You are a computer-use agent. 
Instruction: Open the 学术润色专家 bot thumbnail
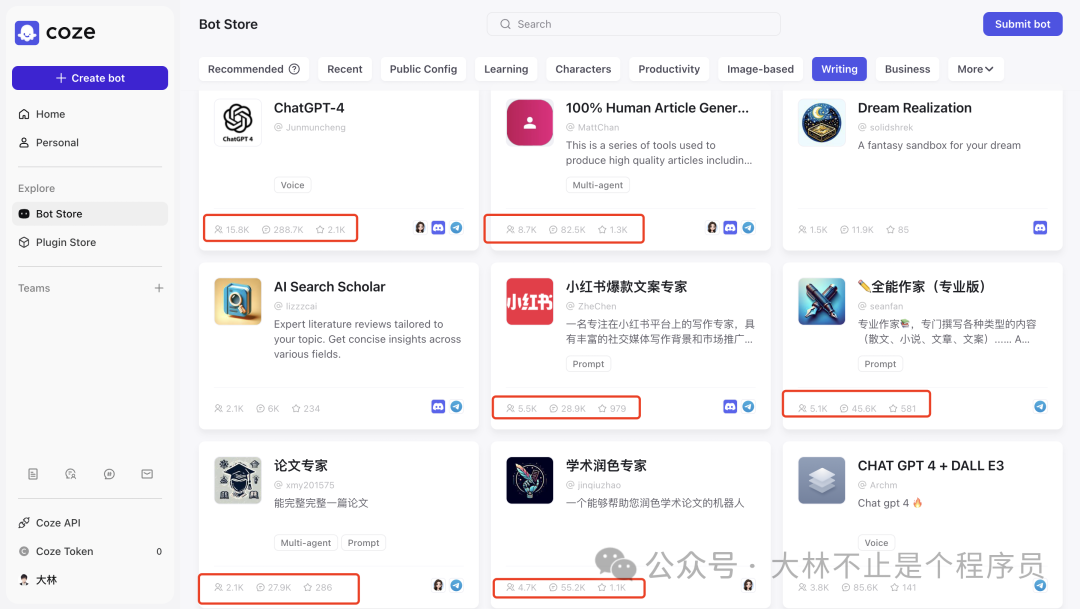click(x=530, y=481)
